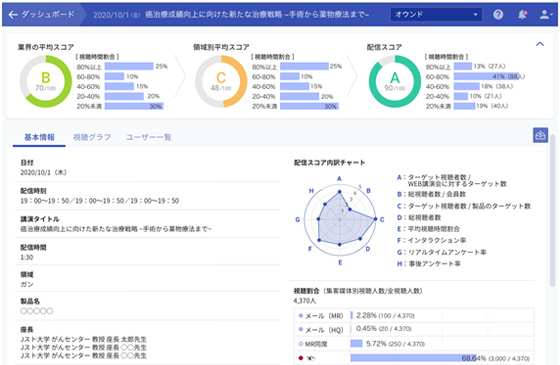Switch to the 基本情報 tab
Viewport: 560px width, 365px height.
(39, 137)
